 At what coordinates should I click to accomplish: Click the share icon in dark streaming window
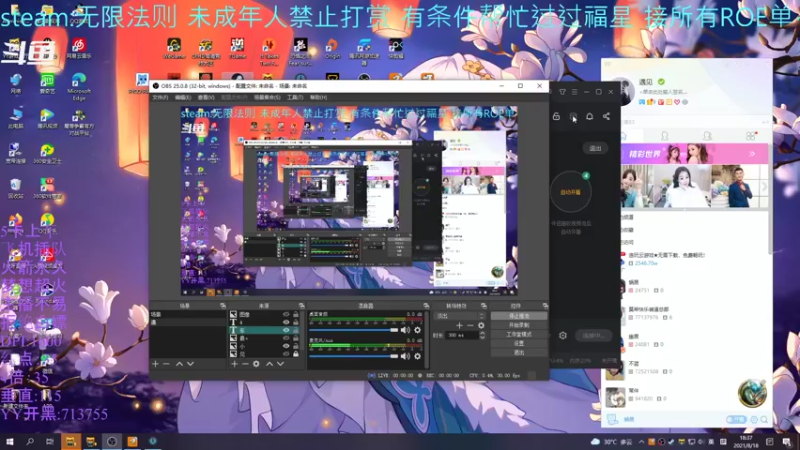point(606,116)
